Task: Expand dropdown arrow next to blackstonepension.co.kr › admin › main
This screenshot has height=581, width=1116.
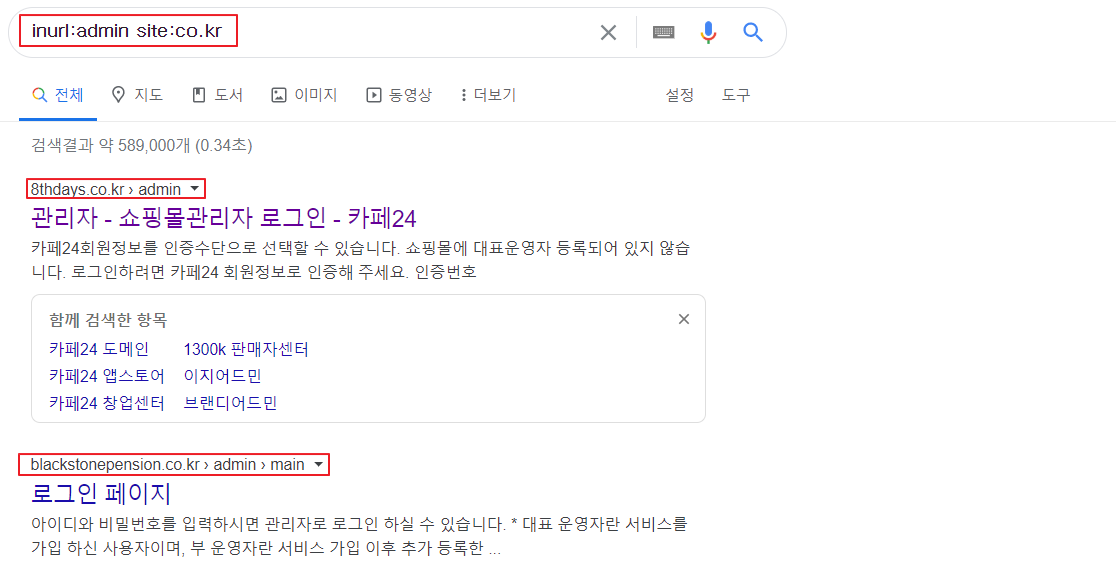Action: (x=318, y=464)
